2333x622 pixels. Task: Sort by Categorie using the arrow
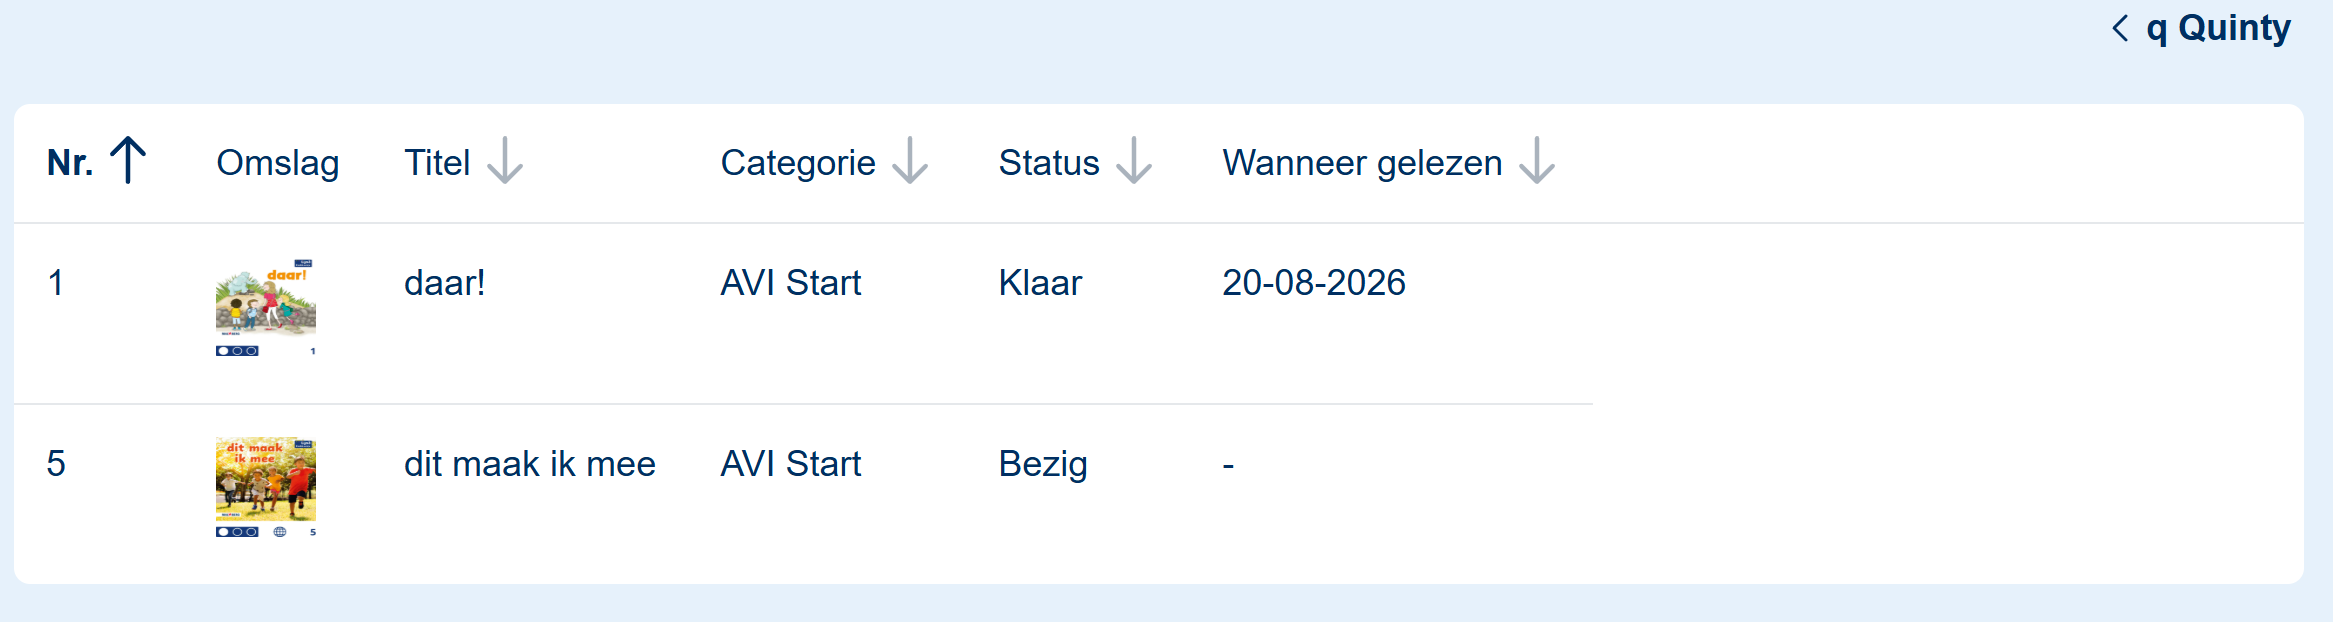910,161
